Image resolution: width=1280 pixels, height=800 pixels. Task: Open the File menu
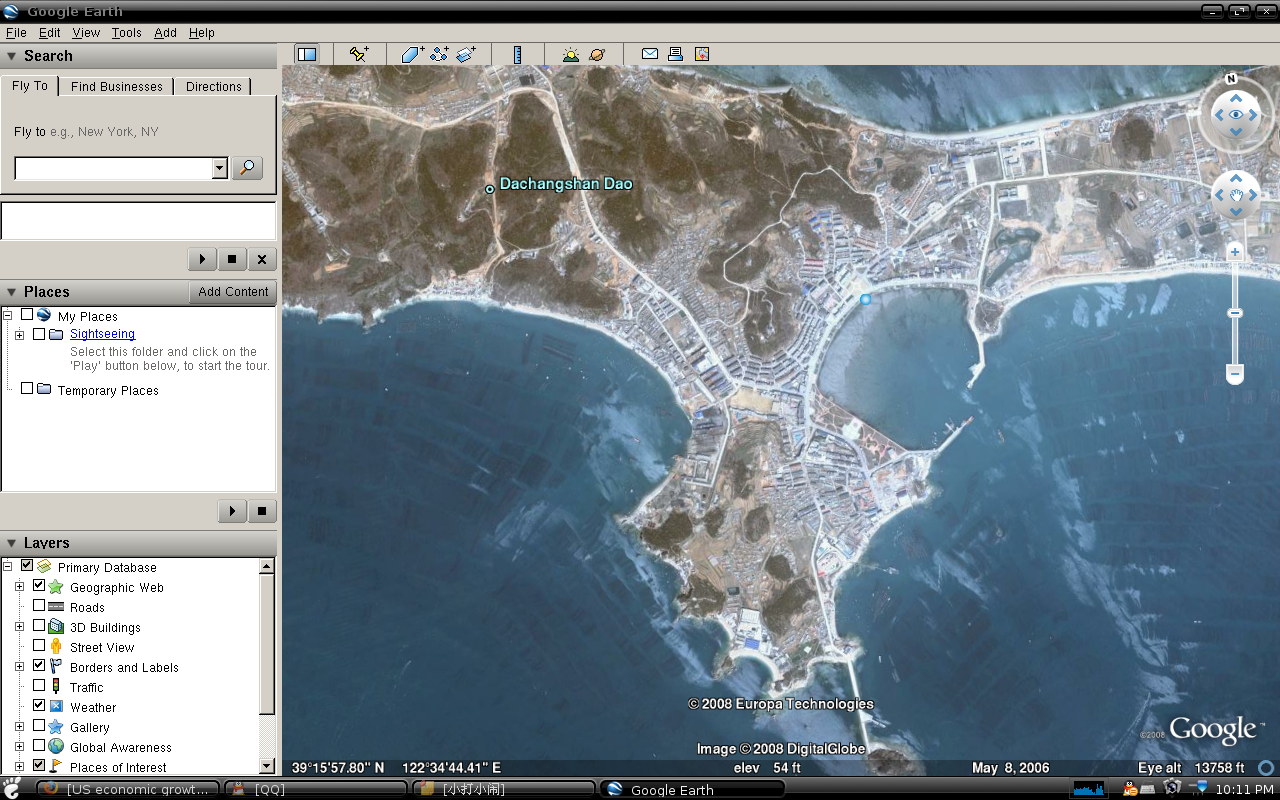16,32
